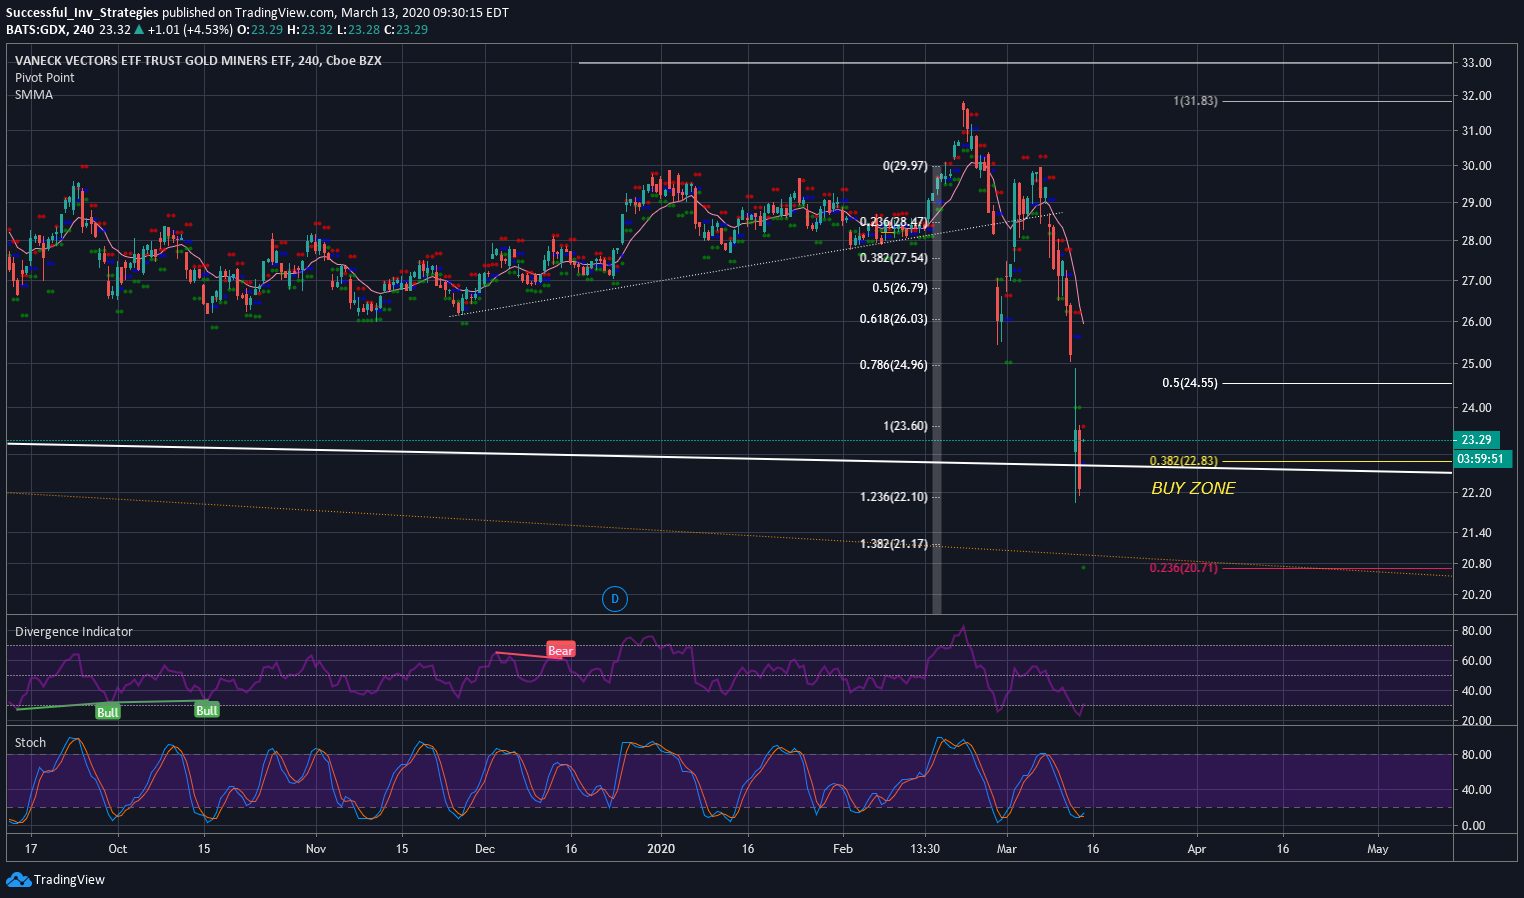Viewport: 1524px width, 898px height.
Task: Click the yellow 0.382(22.83) level label
Action: pos(1184,461)
